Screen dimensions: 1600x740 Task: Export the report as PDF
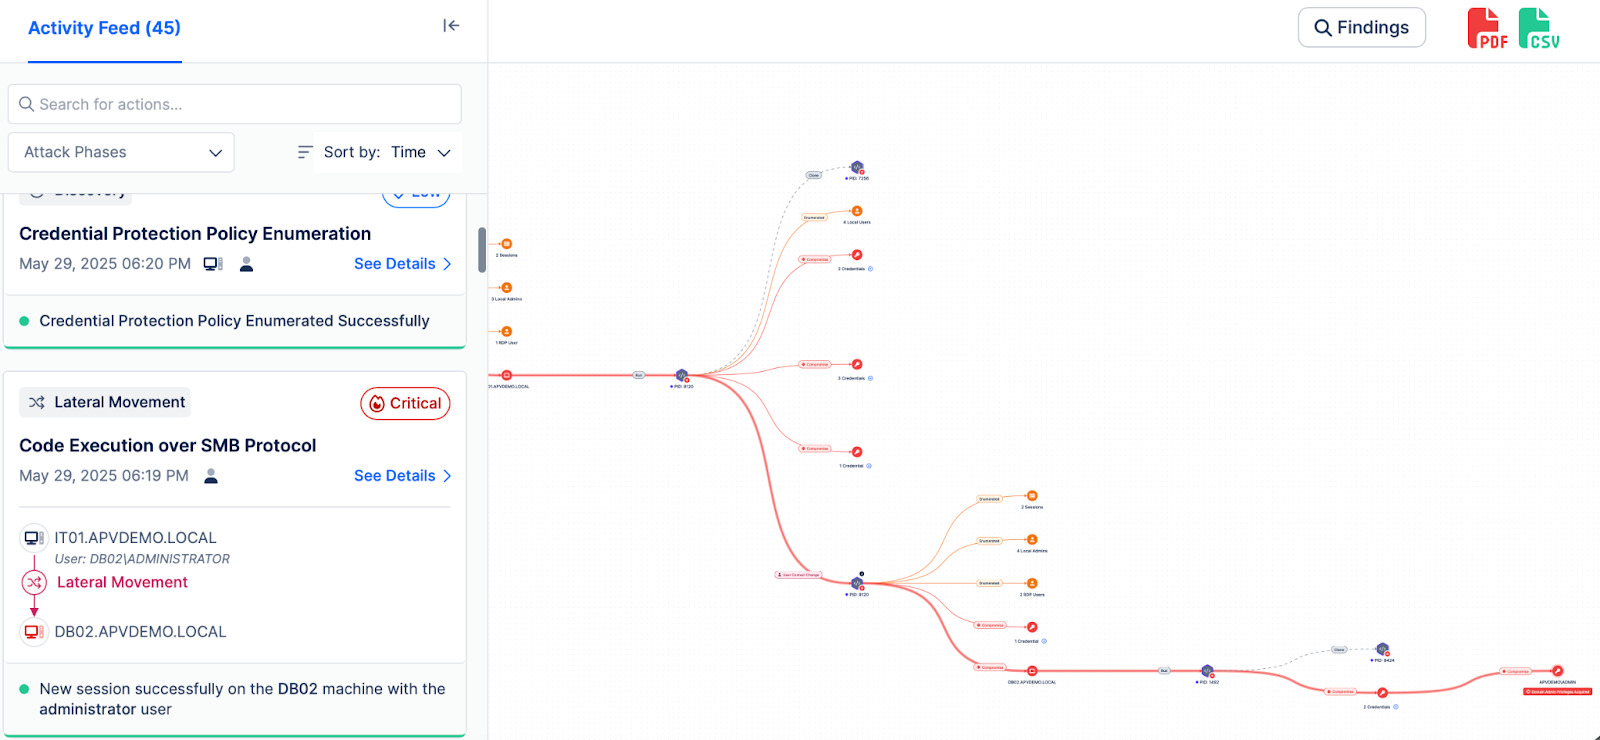tap(1487, 28)
